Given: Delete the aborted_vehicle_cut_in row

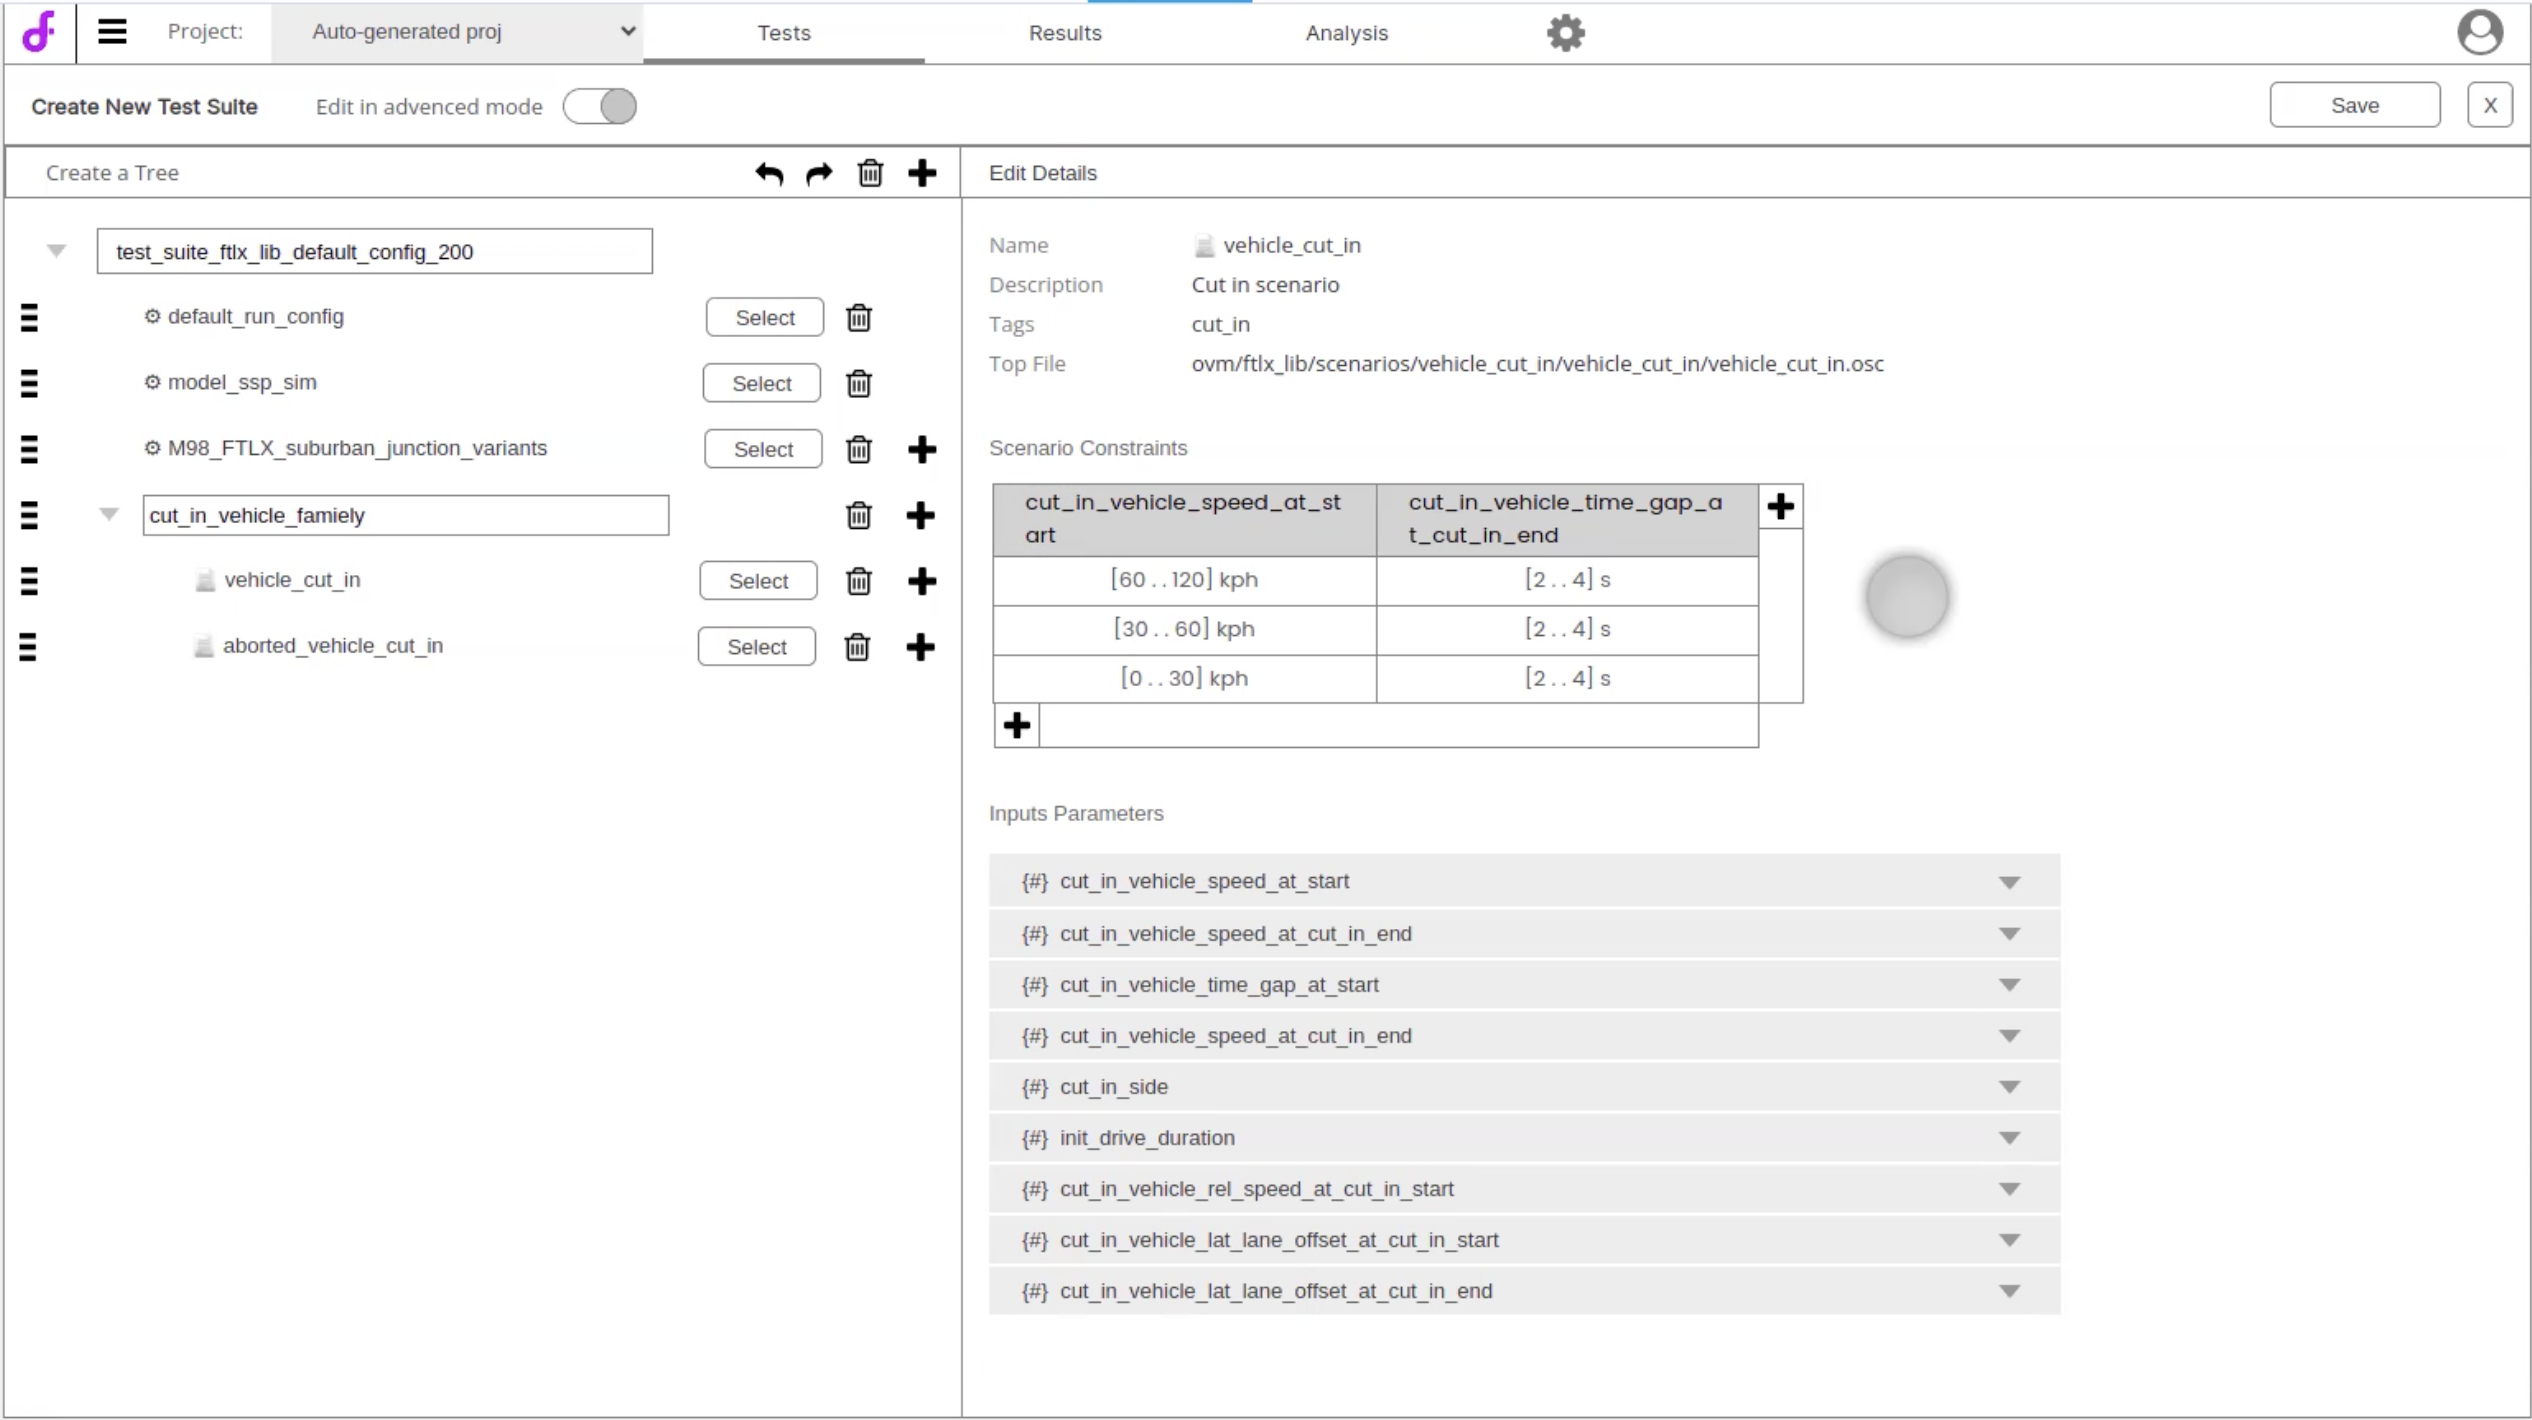Looking at the screenshot, I should click(857, 648).
